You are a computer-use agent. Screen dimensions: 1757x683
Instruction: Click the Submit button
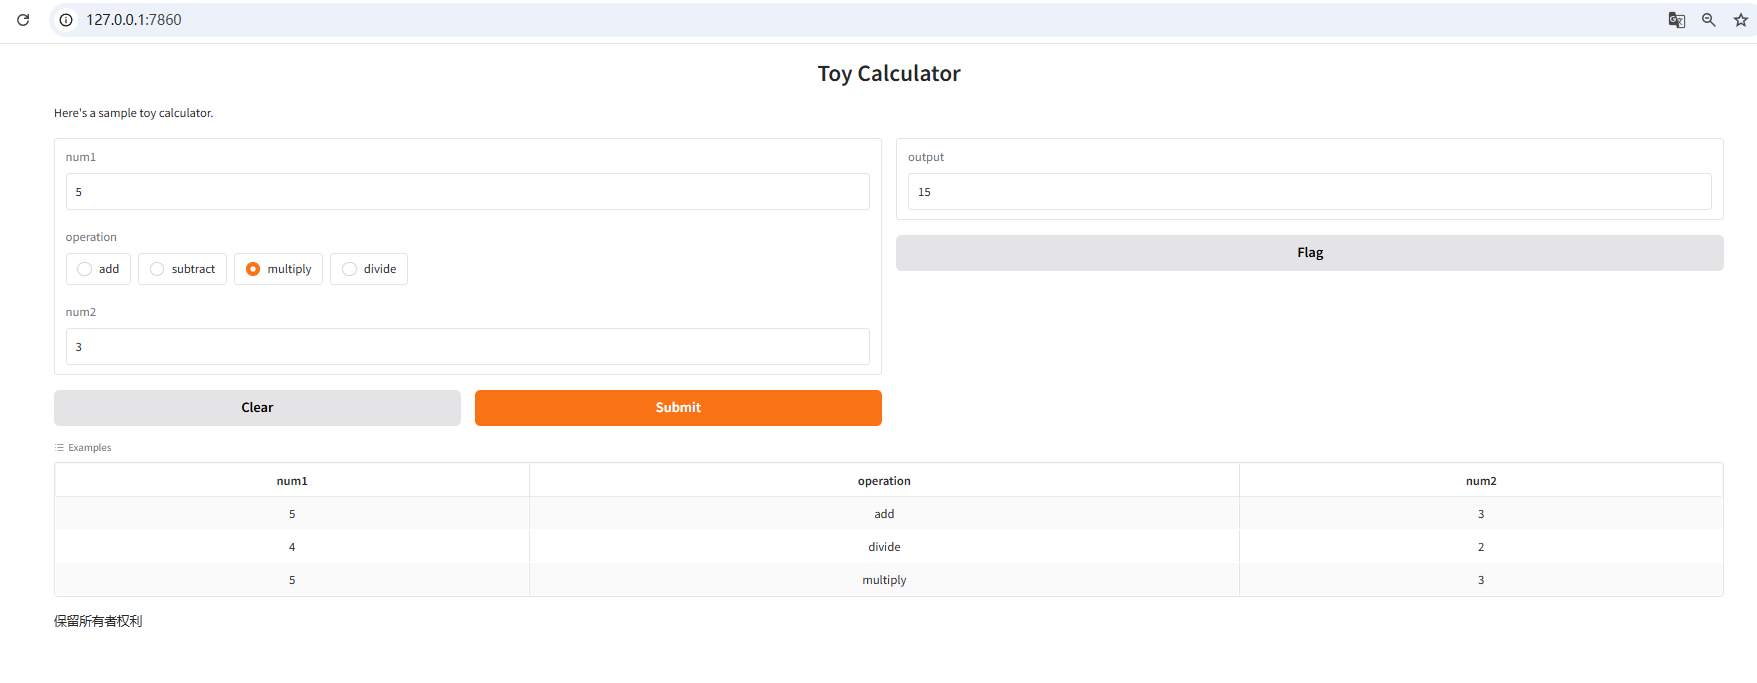click(678, 408)
